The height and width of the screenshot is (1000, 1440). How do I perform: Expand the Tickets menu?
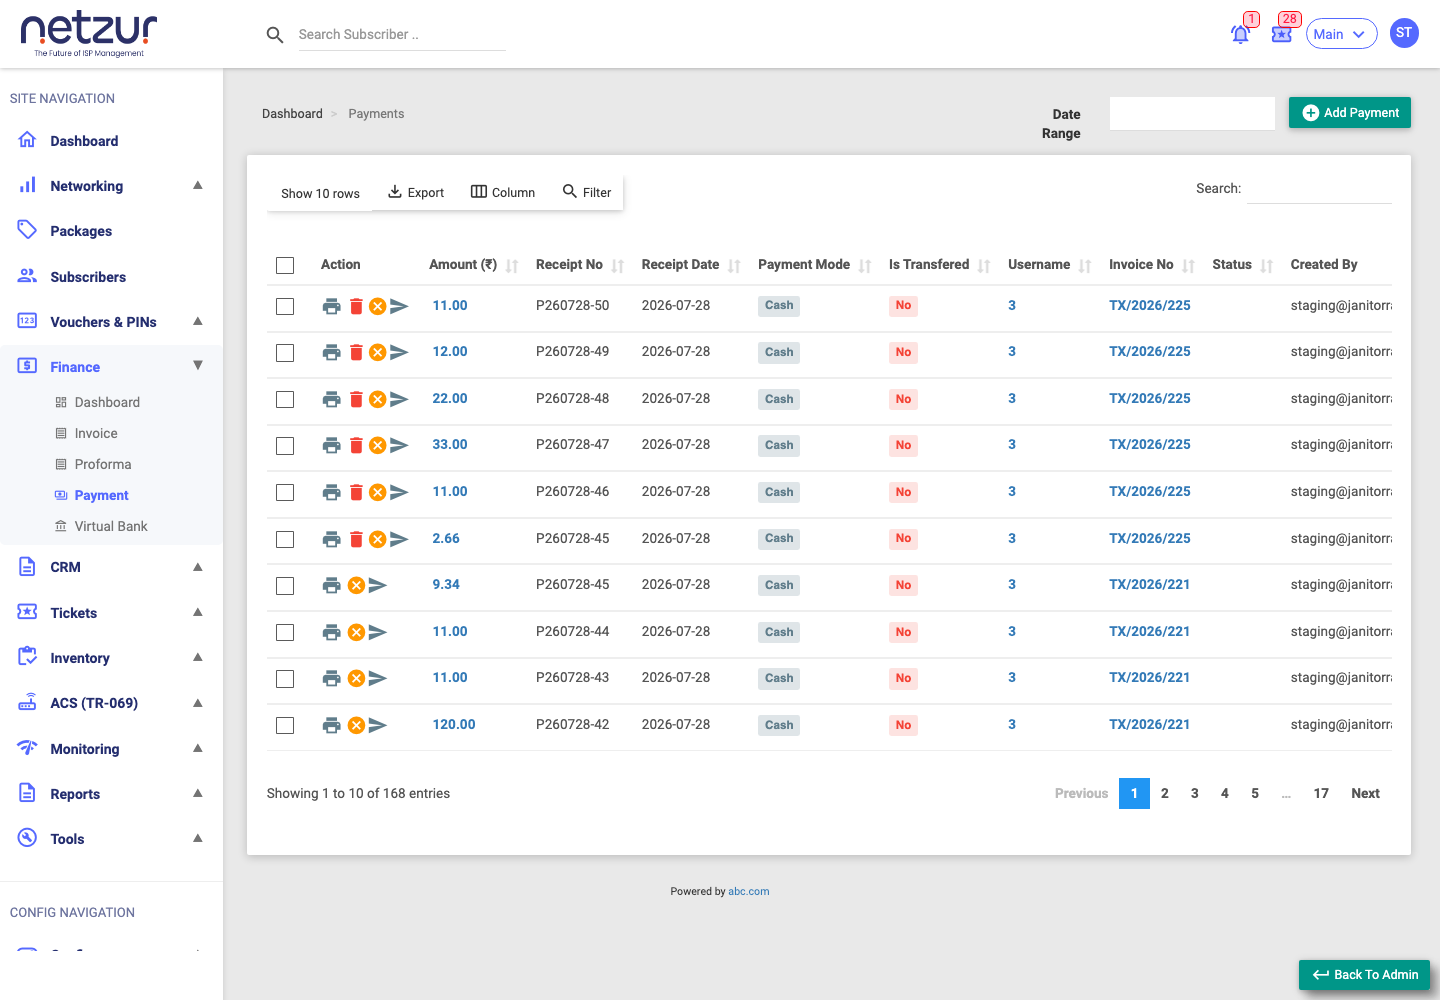click(111, 613)
